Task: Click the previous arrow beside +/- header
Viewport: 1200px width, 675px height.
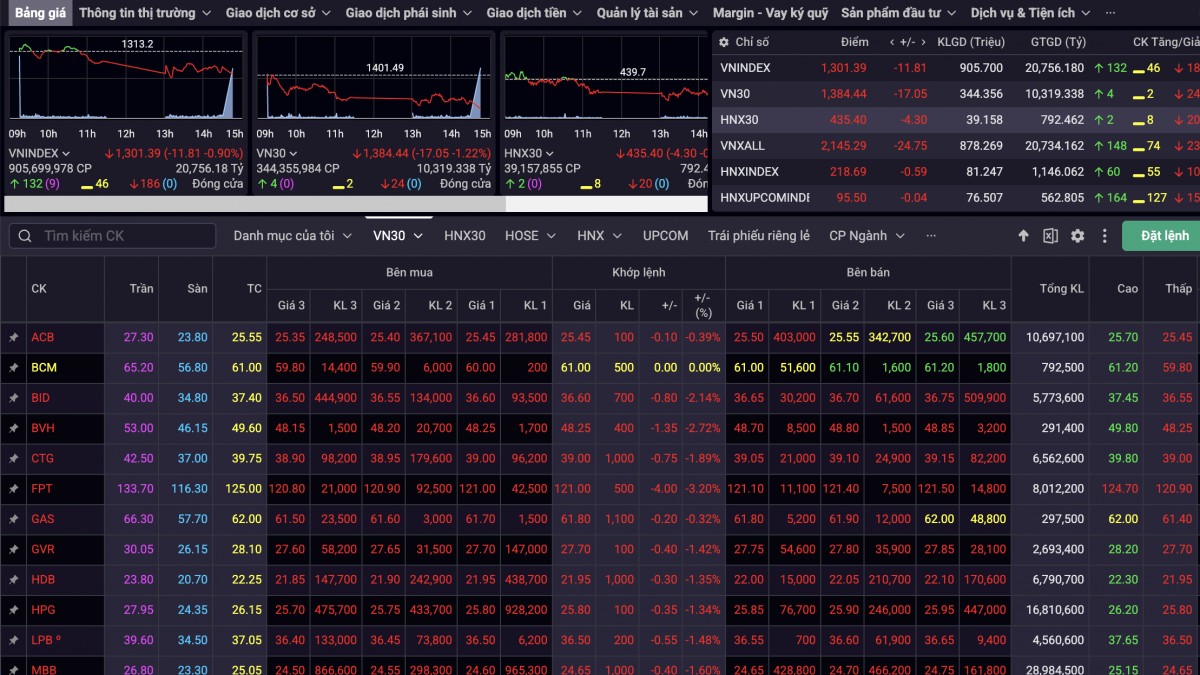Action: pyautogui.click(x=892, y=42)
